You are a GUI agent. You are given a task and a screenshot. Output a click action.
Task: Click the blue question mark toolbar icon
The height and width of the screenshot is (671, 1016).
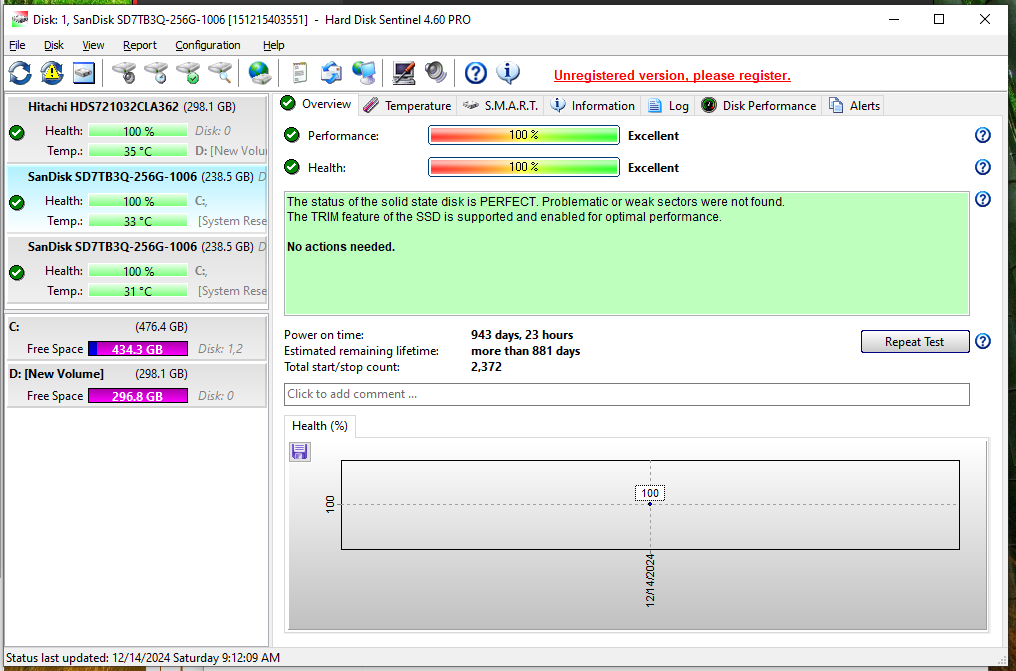(x=476, y=73)
